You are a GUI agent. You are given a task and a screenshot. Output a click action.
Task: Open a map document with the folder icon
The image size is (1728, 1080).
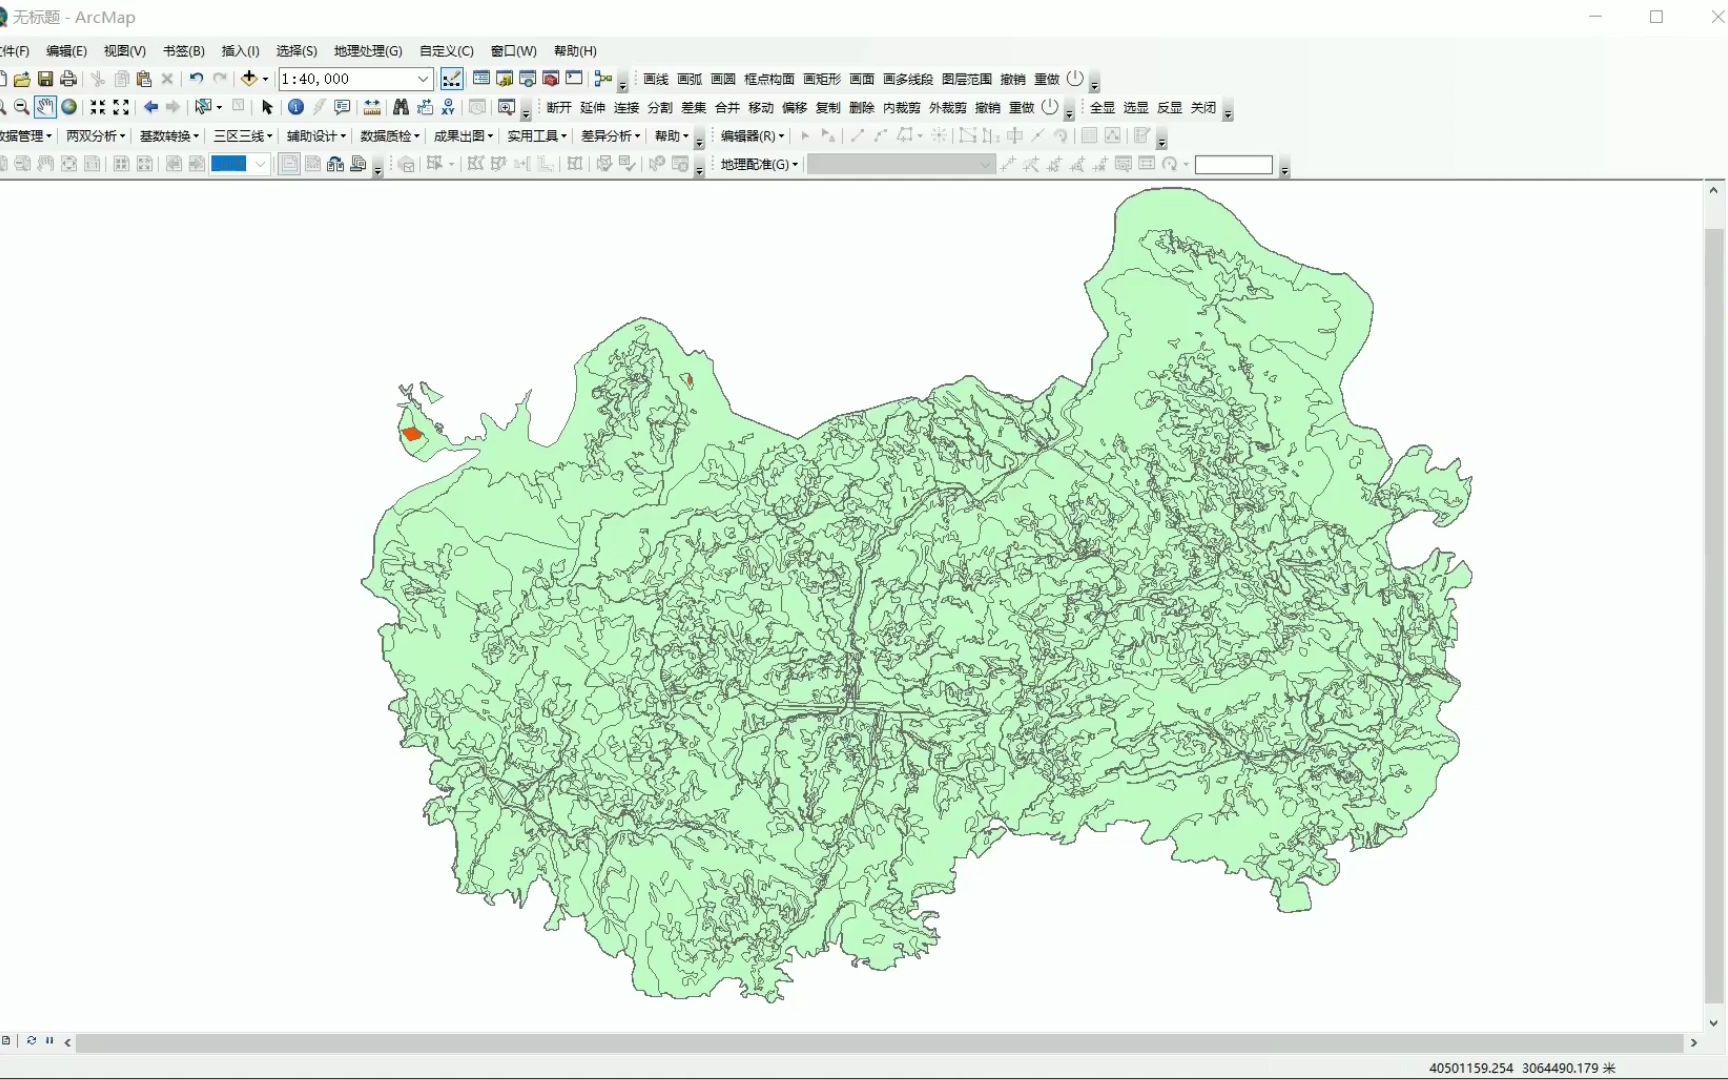(x=22, y=79)
